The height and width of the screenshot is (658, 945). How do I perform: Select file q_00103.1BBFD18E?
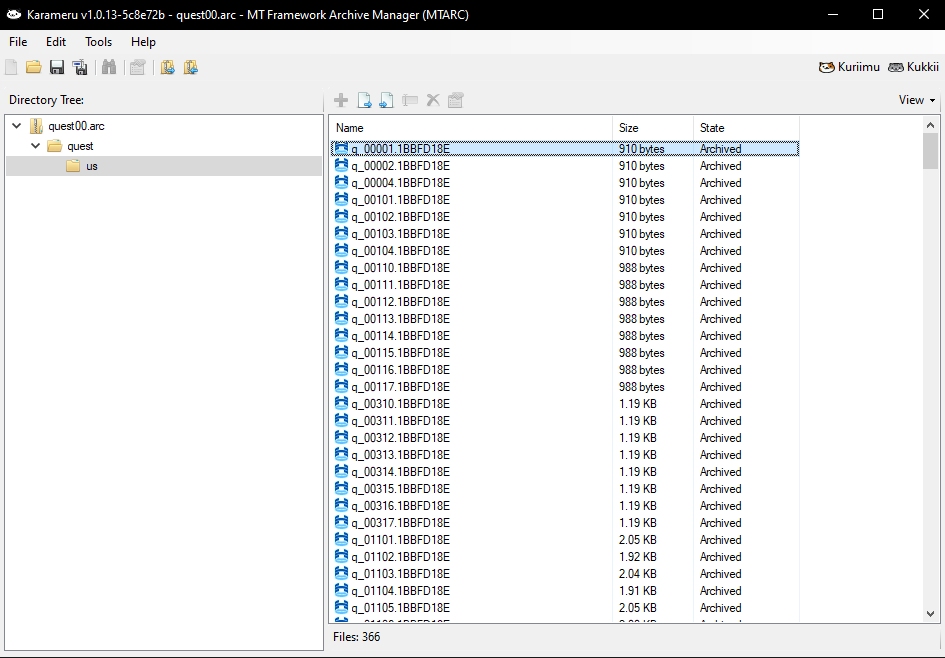pyautogui.click(x=565, y=234)
